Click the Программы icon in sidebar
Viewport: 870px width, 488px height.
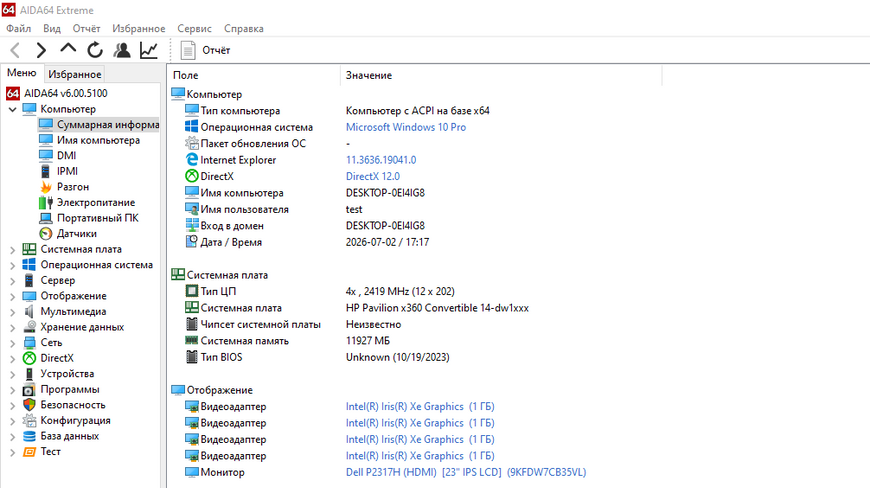click(x=29, y=389)
